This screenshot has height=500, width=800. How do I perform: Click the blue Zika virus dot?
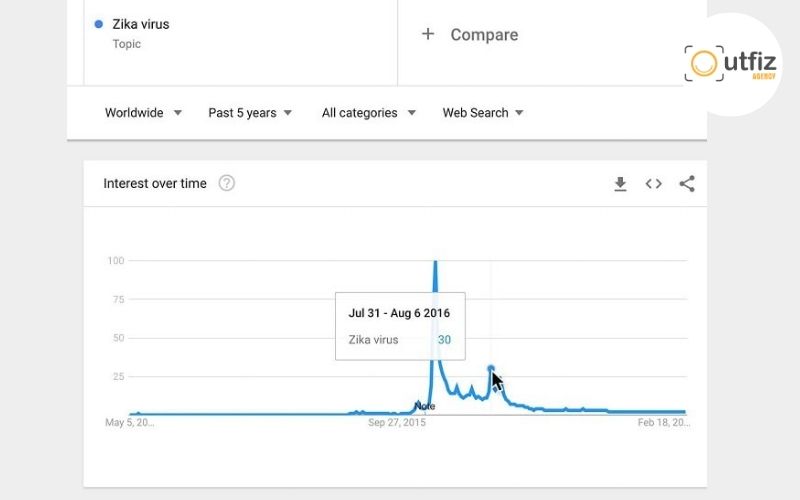(x=99, y=24)
